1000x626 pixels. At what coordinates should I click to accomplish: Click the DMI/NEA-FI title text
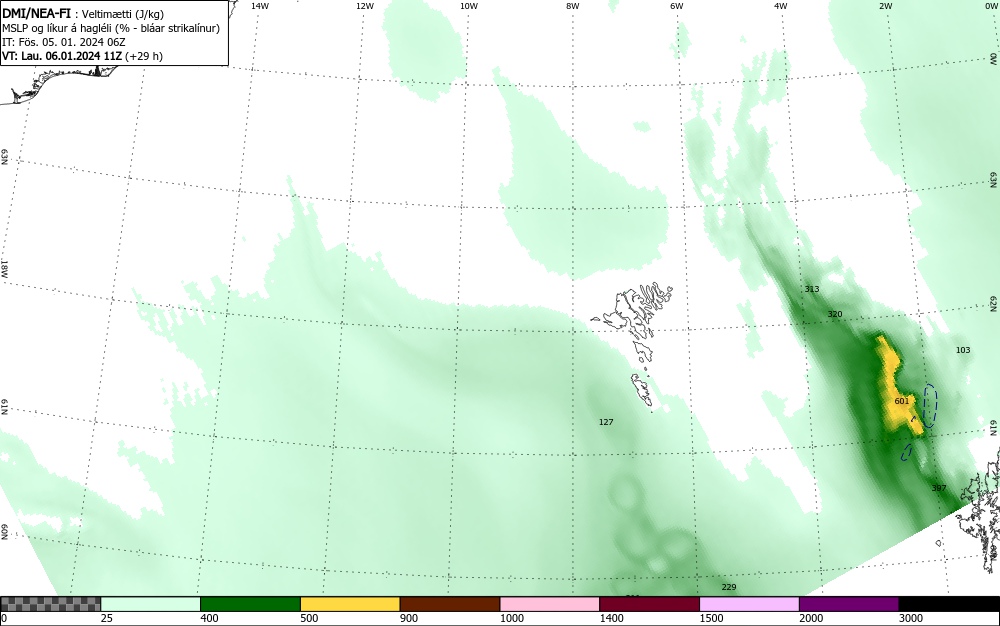36,13
